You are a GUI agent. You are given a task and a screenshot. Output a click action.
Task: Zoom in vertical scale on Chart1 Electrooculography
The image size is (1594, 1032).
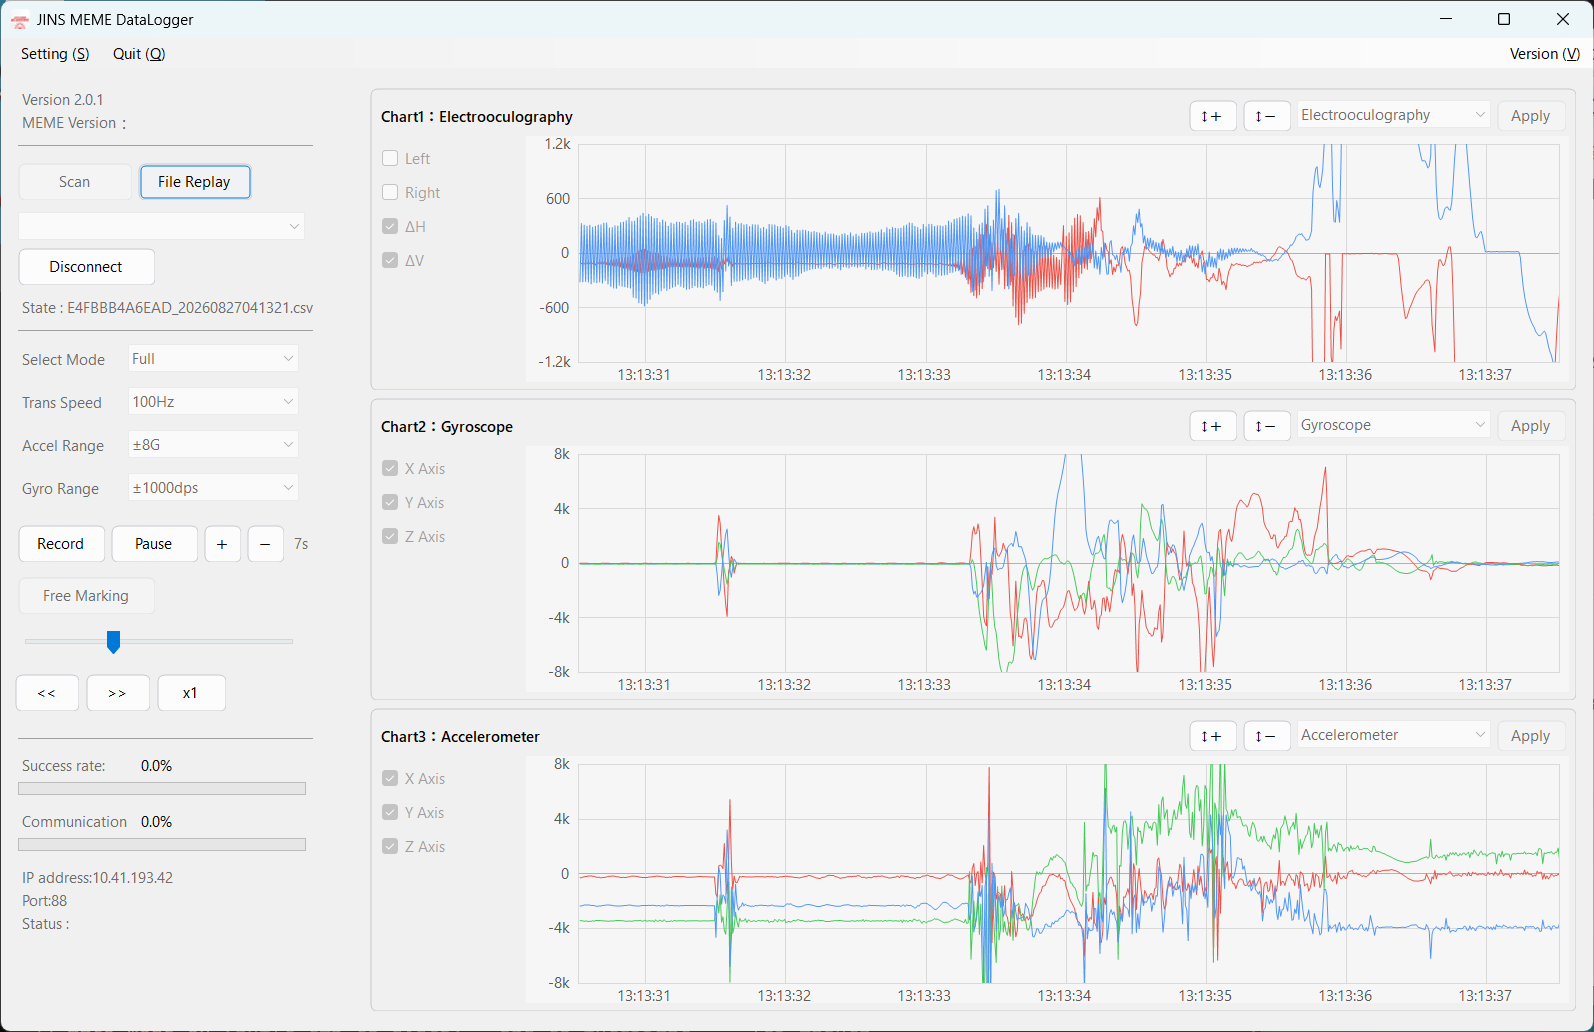[x=1212, y=116]
